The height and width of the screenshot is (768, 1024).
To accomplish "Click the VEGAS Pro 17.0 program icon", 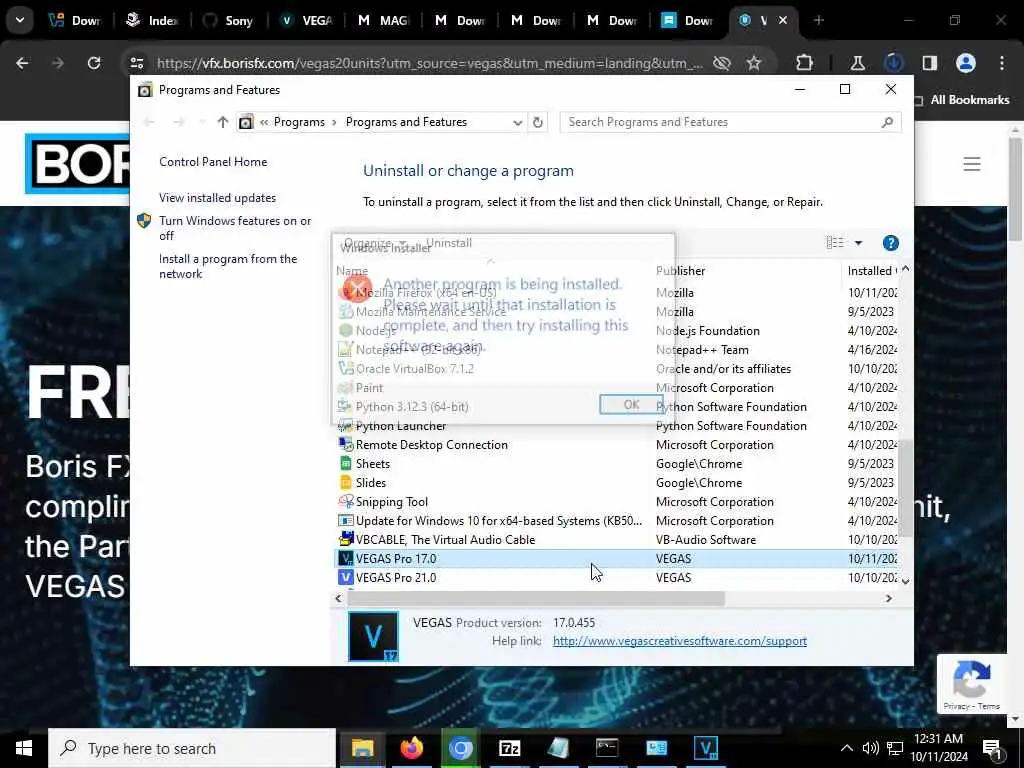I will (345, 559).
